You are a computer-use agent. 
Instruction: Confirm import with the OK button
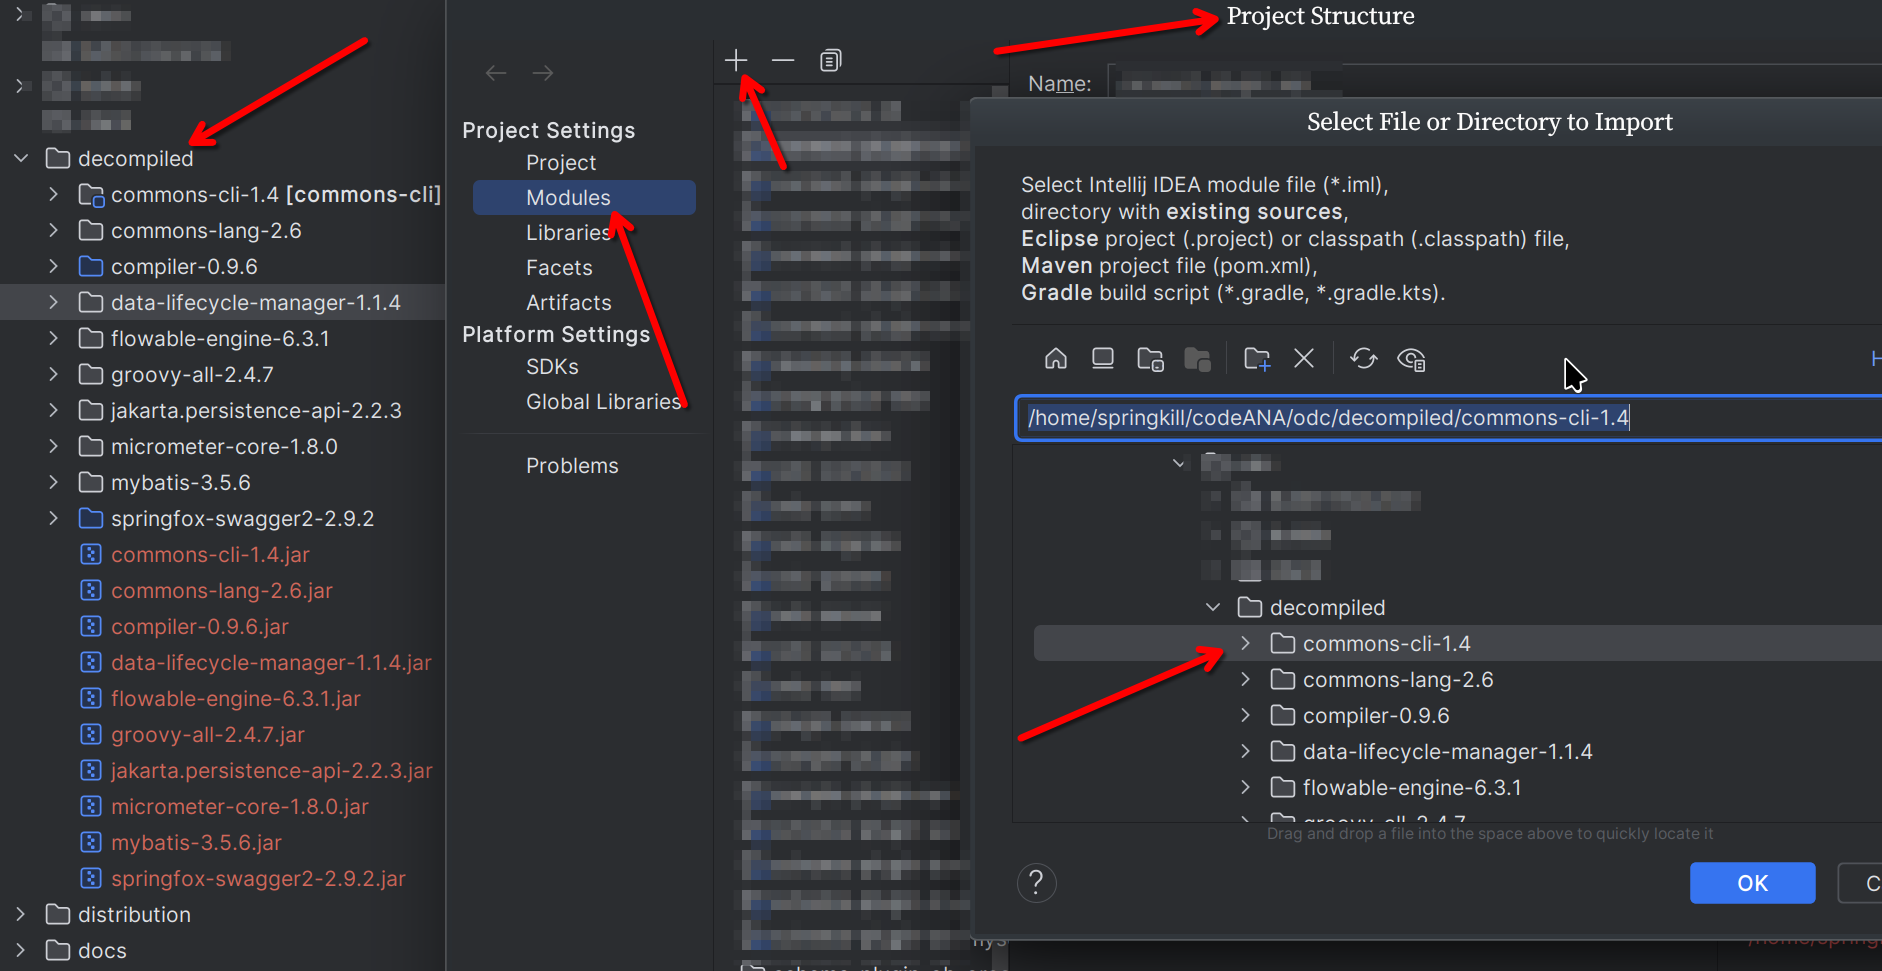pyautogui.click(x=1752, y=883)
